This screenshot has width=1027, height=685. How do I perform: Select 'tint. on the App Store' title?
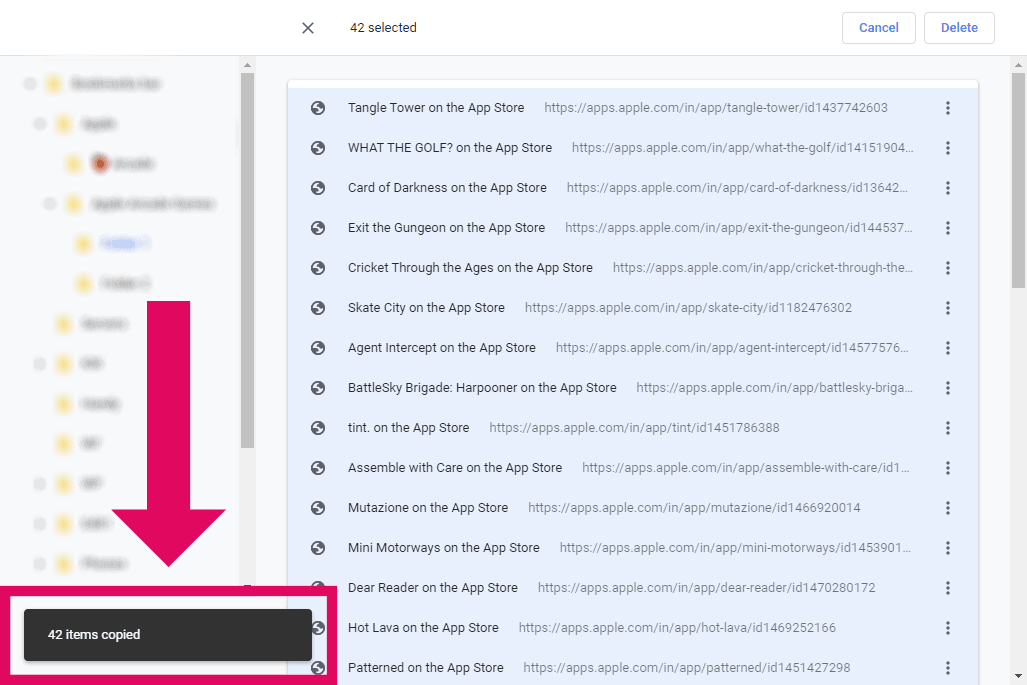tap(409, 428)
